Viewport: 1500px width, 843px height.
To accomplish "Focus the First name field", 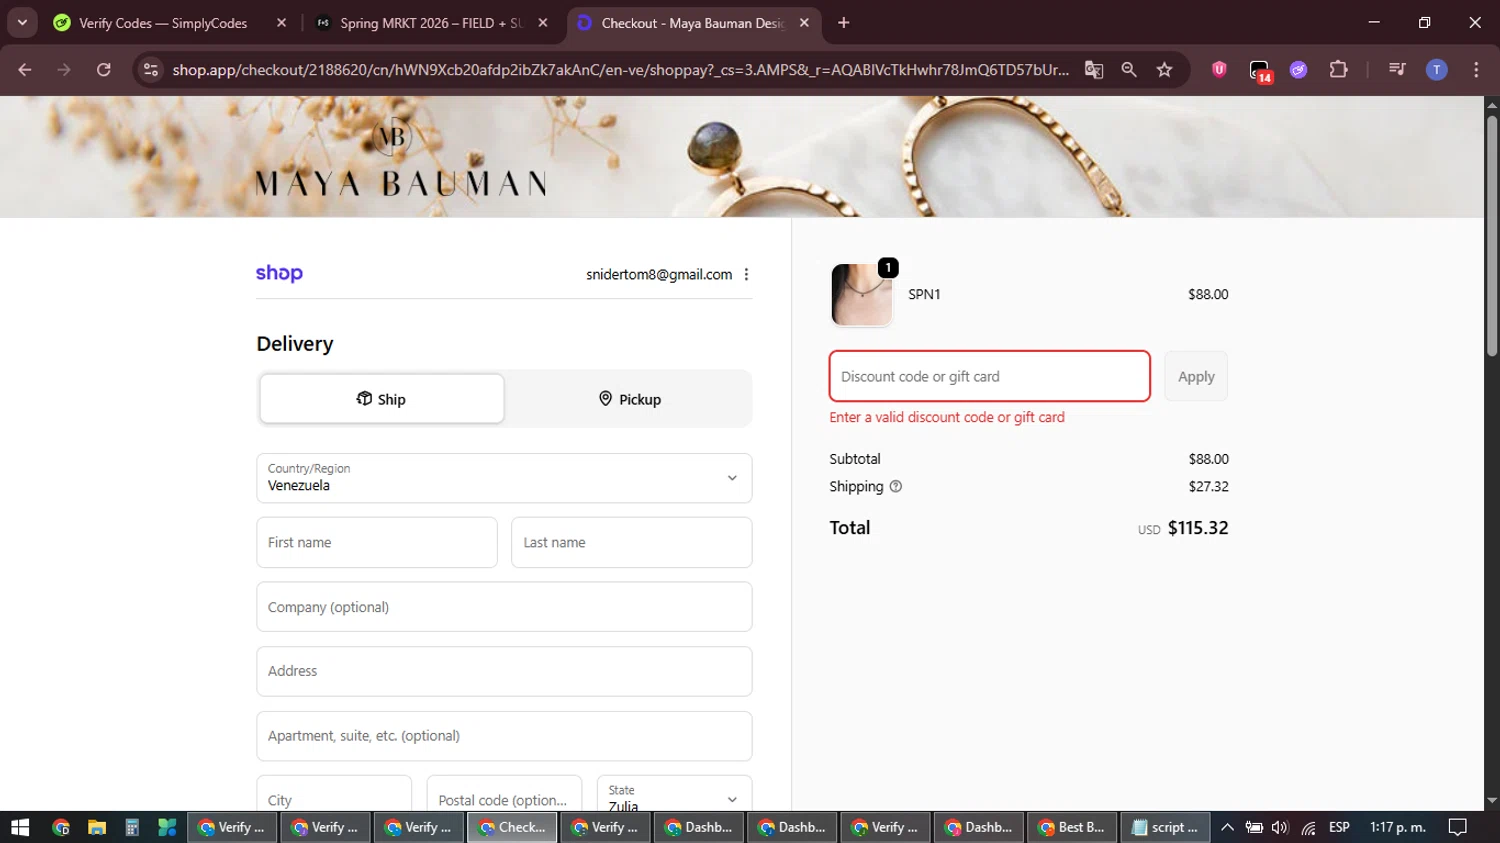I will coord(377,542).
